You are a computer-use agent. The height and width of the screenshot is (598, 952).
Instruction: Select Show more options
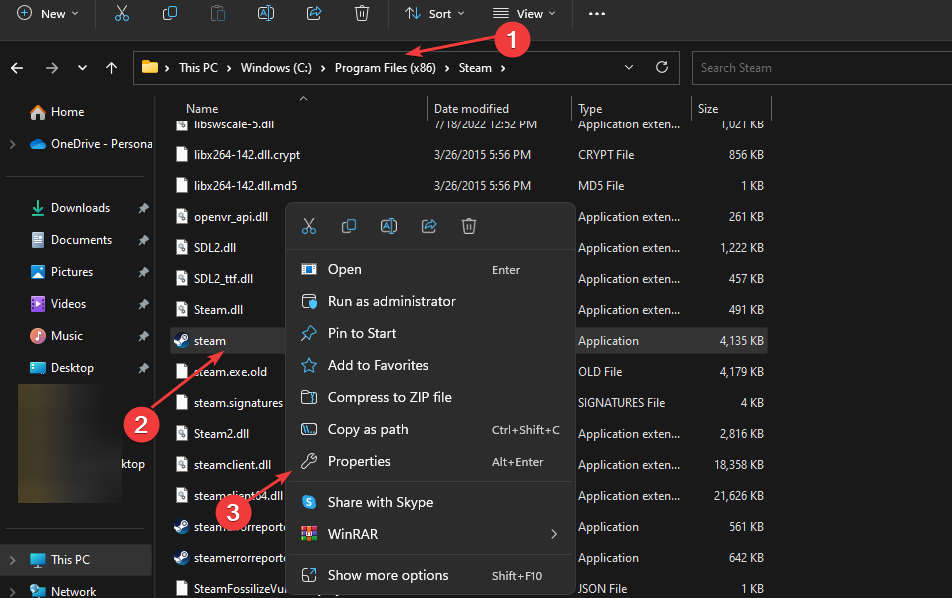[x=430, y=576]
